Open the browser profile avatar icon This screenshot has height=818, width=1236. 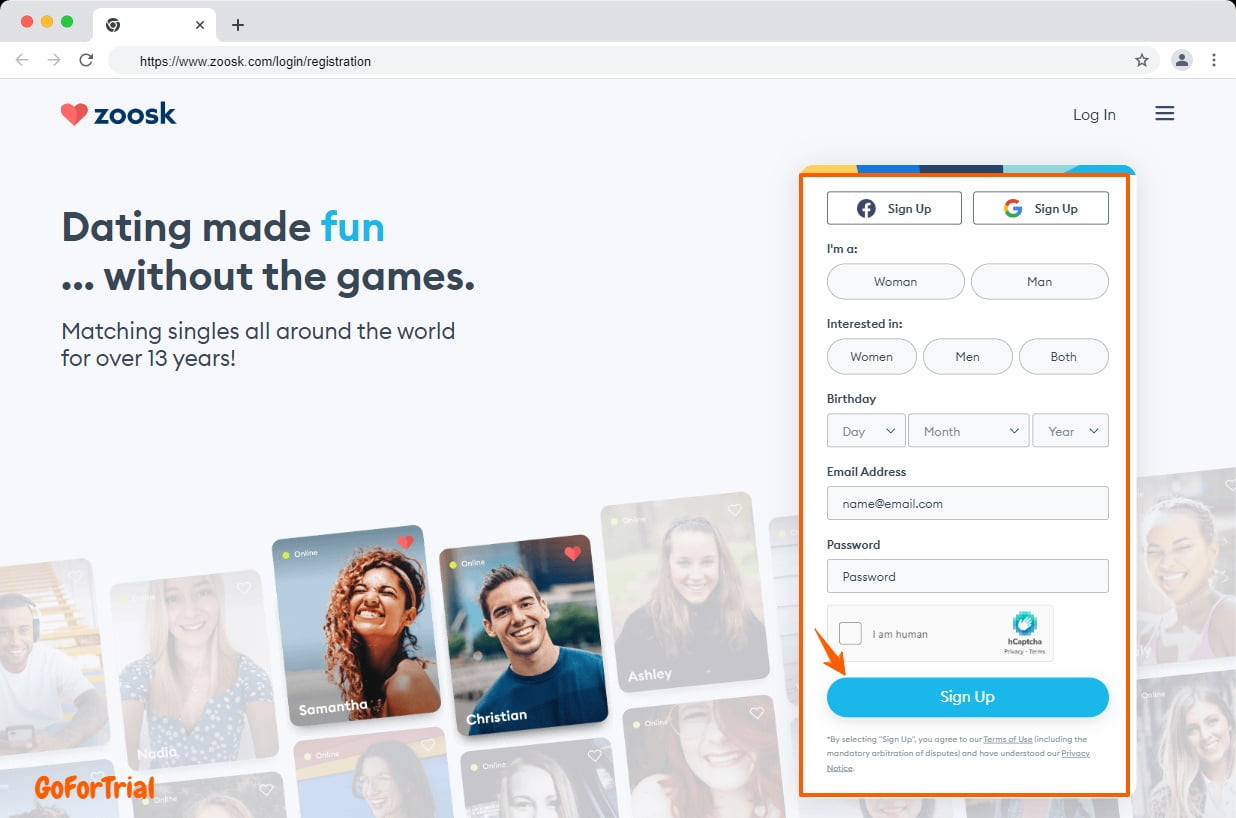pos(1182,60)
